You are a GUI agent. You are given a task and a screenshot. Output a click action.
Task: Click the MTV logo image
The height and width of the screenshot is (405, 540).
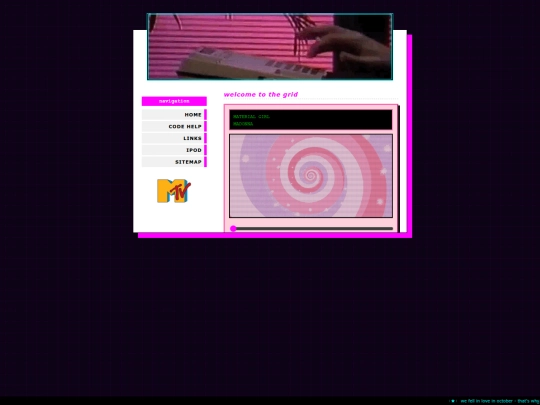174,191
